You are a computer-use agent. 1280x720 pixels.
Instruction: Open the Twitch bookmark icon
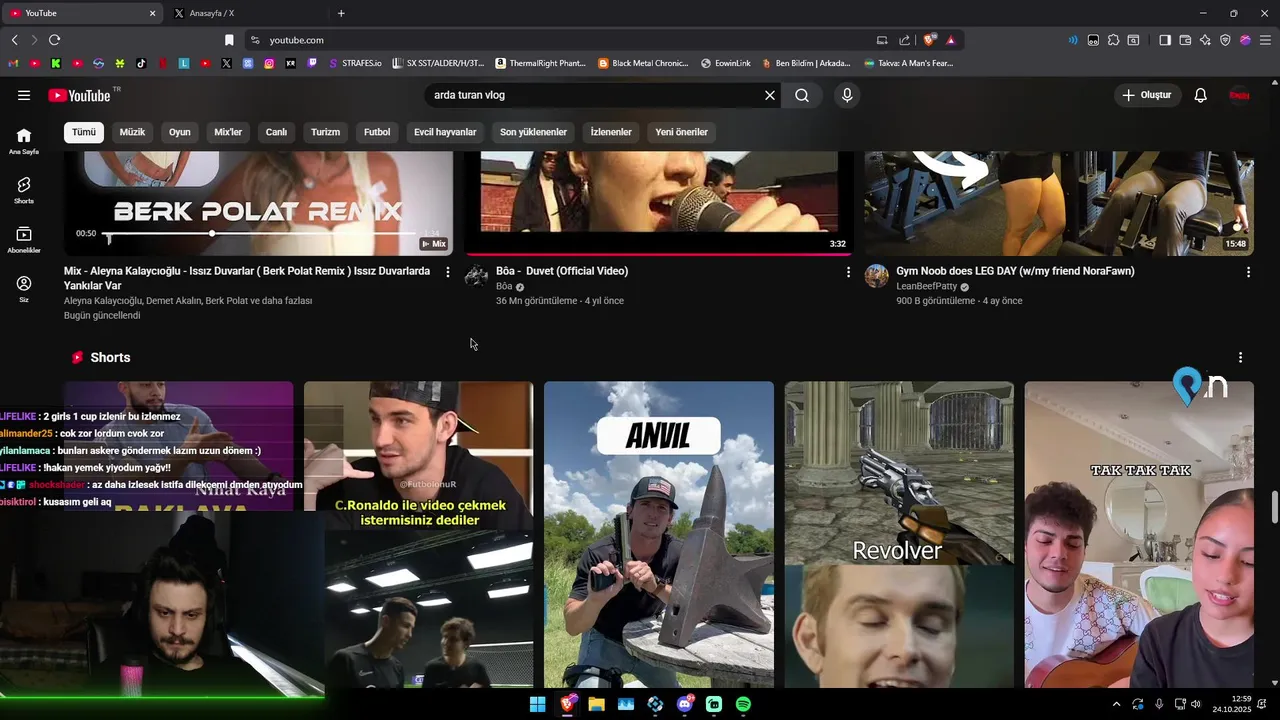(x=312, y=63)
